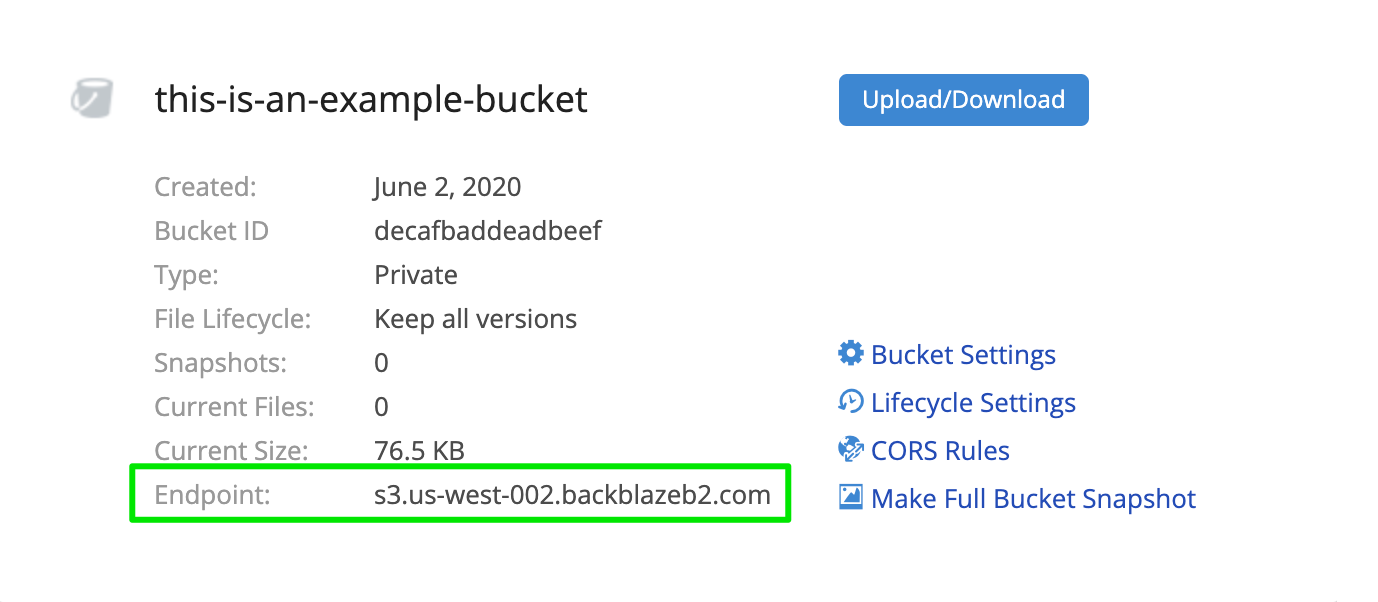Open Bucket Settings

963,354
